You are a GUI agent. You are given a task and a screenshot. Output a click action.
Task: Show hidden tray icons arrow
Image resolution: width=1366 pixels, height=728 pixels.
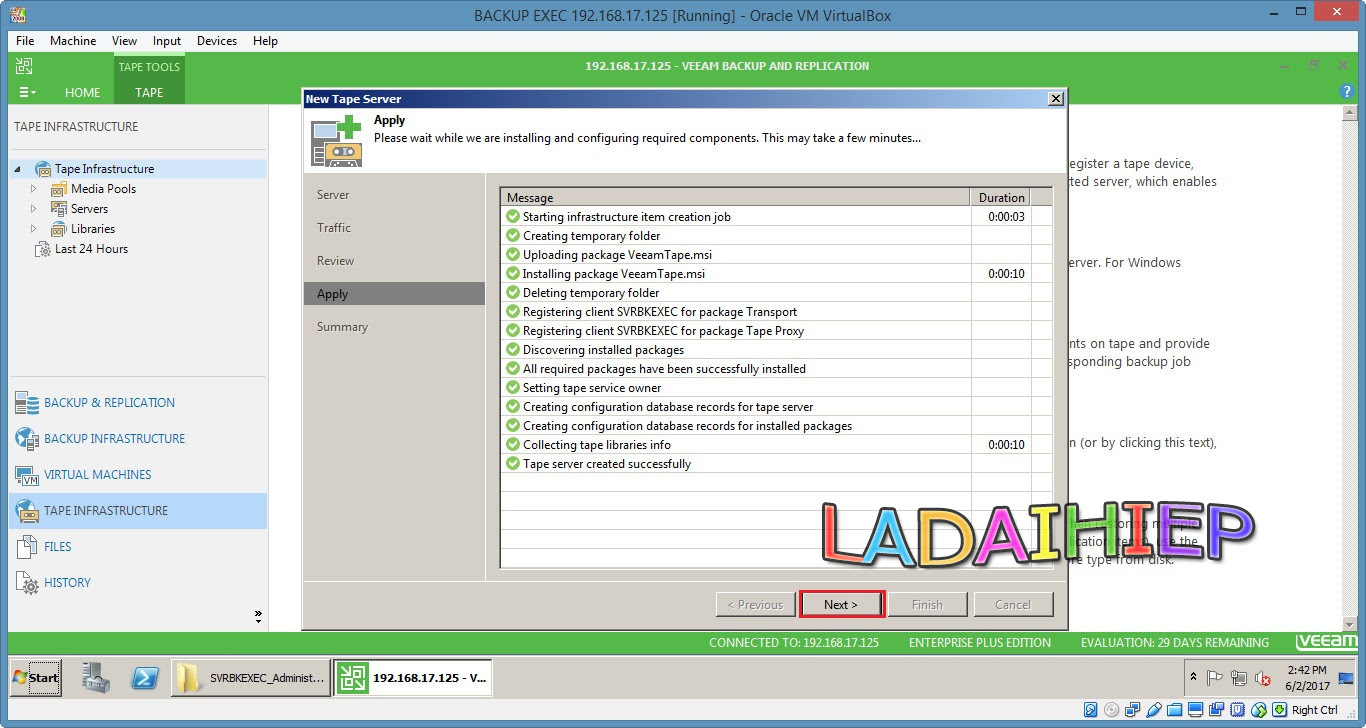[x=1192, y=678]
